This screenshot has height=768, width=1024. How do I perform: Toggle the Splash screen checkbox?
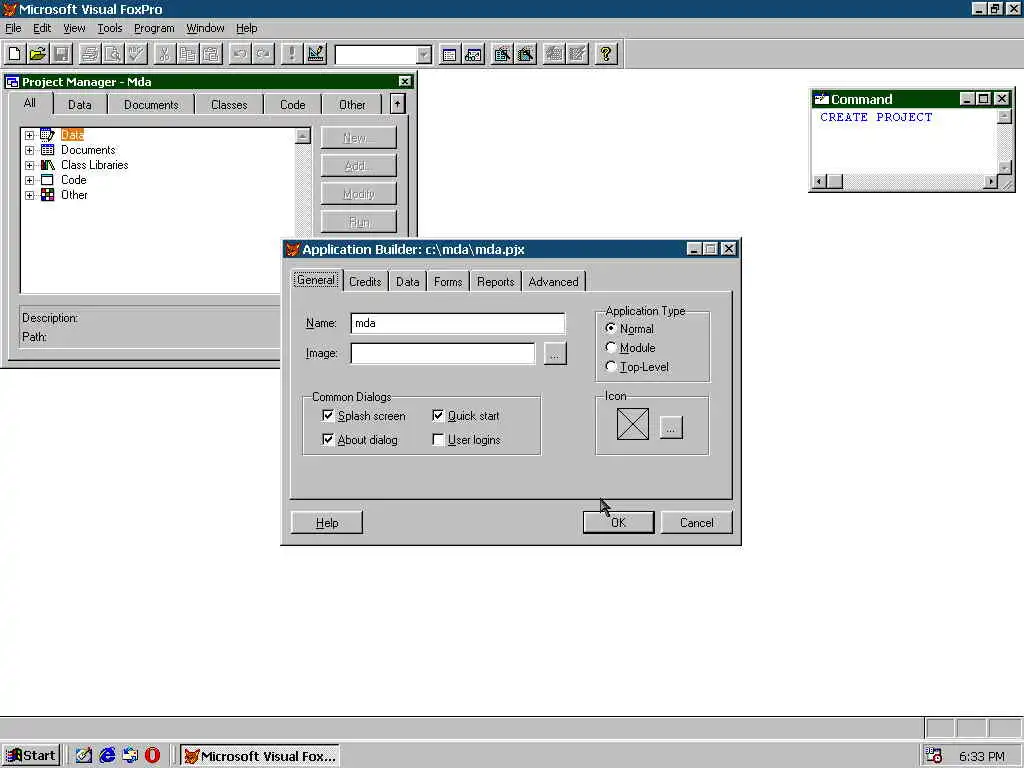[328, 415]
